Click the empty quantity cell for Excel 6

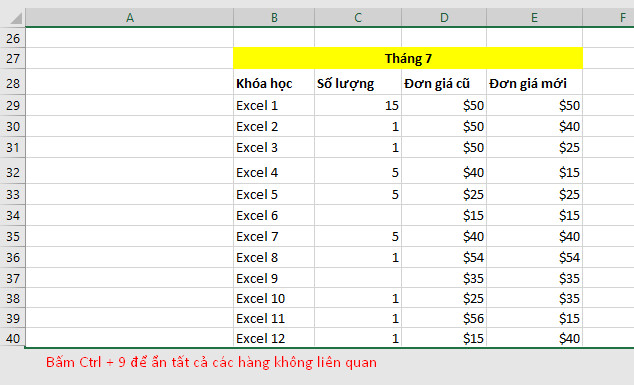pos(358,215)
